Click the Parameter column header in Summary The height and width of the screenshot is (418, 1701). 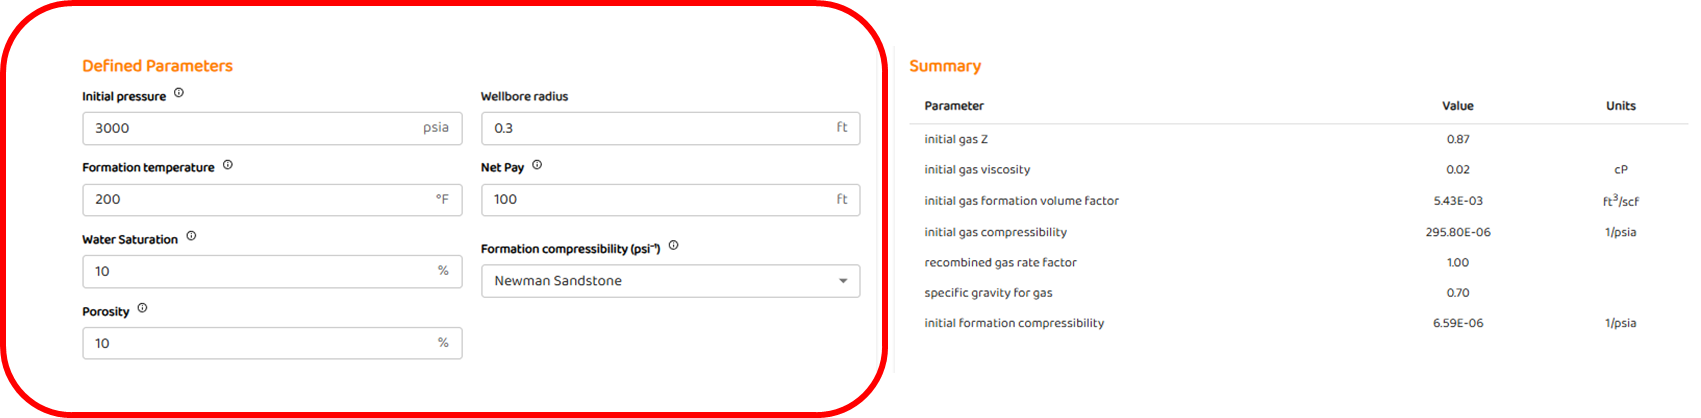click(x=954, y=106)
